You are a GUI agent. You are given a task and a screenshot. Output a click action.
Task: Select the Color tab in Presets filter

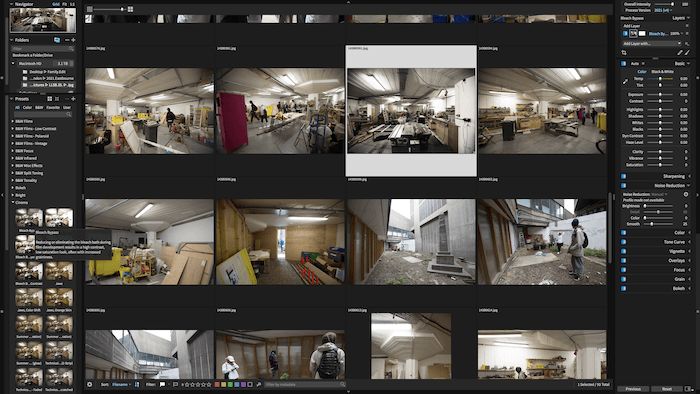pos(27,108)
